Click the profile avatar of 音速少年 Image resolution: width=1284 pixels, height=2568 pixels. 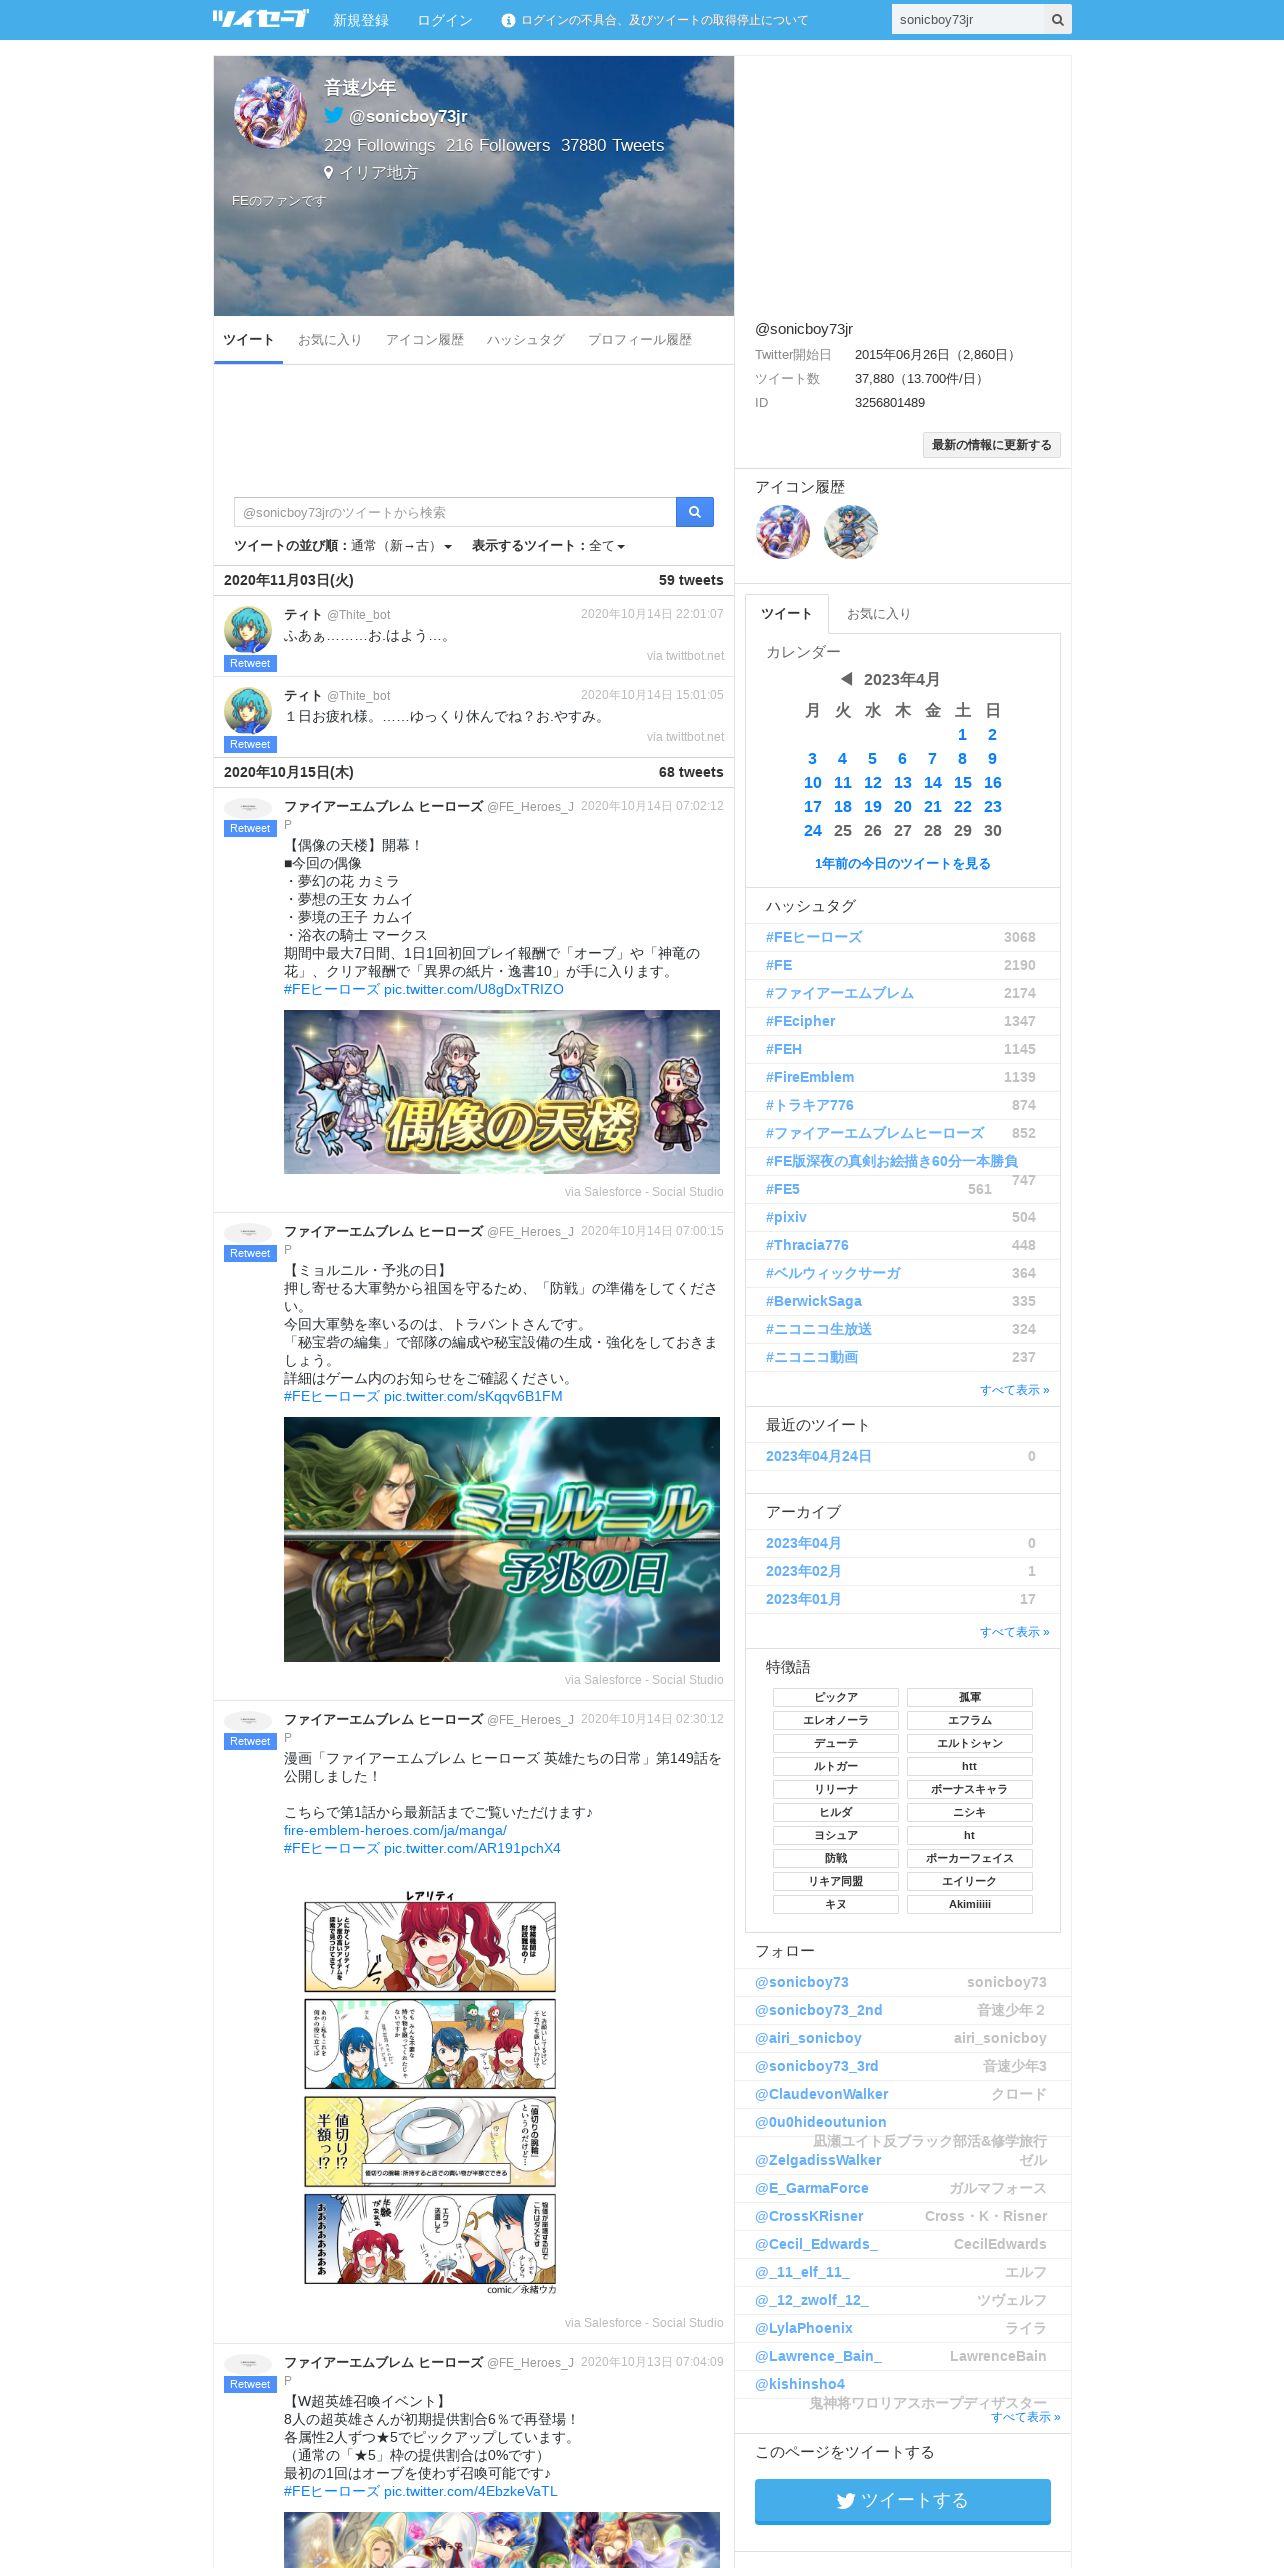[x=270, y=113]
